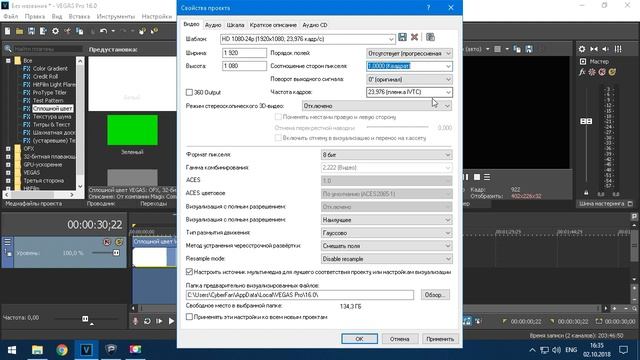
Task: Delete template with the red X icon
Action: (x=414, y=37)
